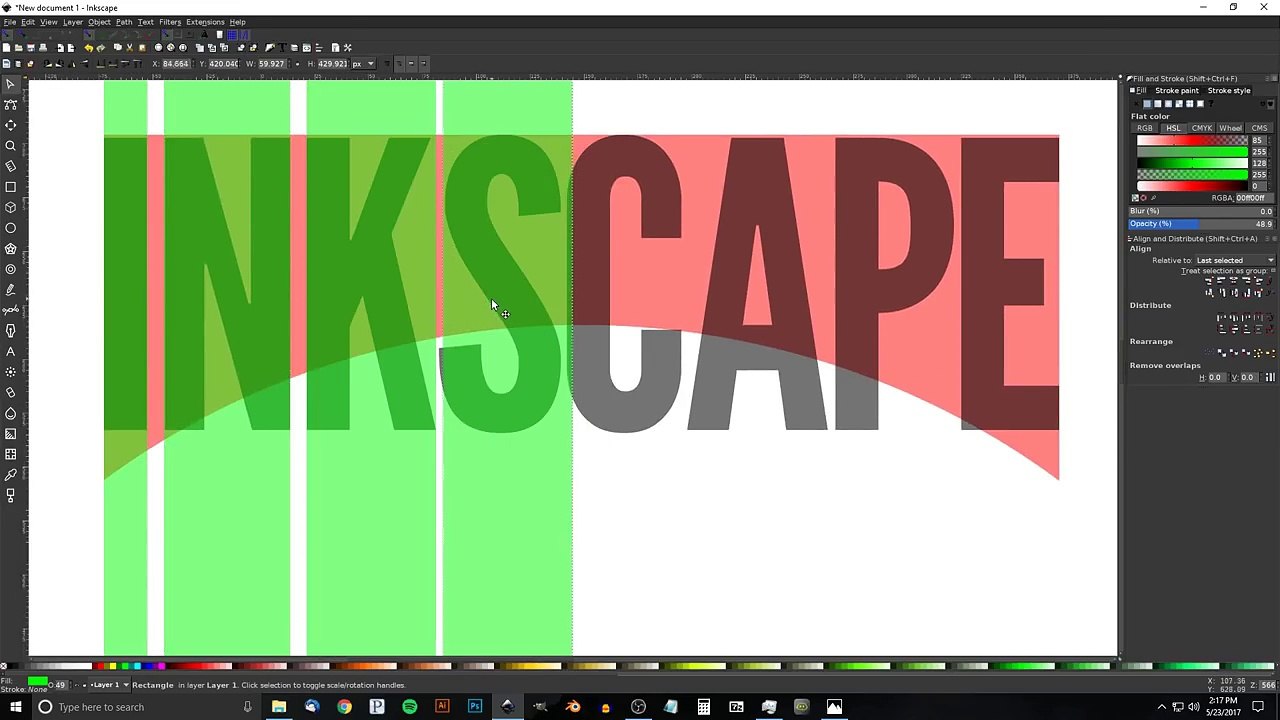Select the Text tool in toolbox
Screen dimensions: 1280x720
tap(11, 351)
